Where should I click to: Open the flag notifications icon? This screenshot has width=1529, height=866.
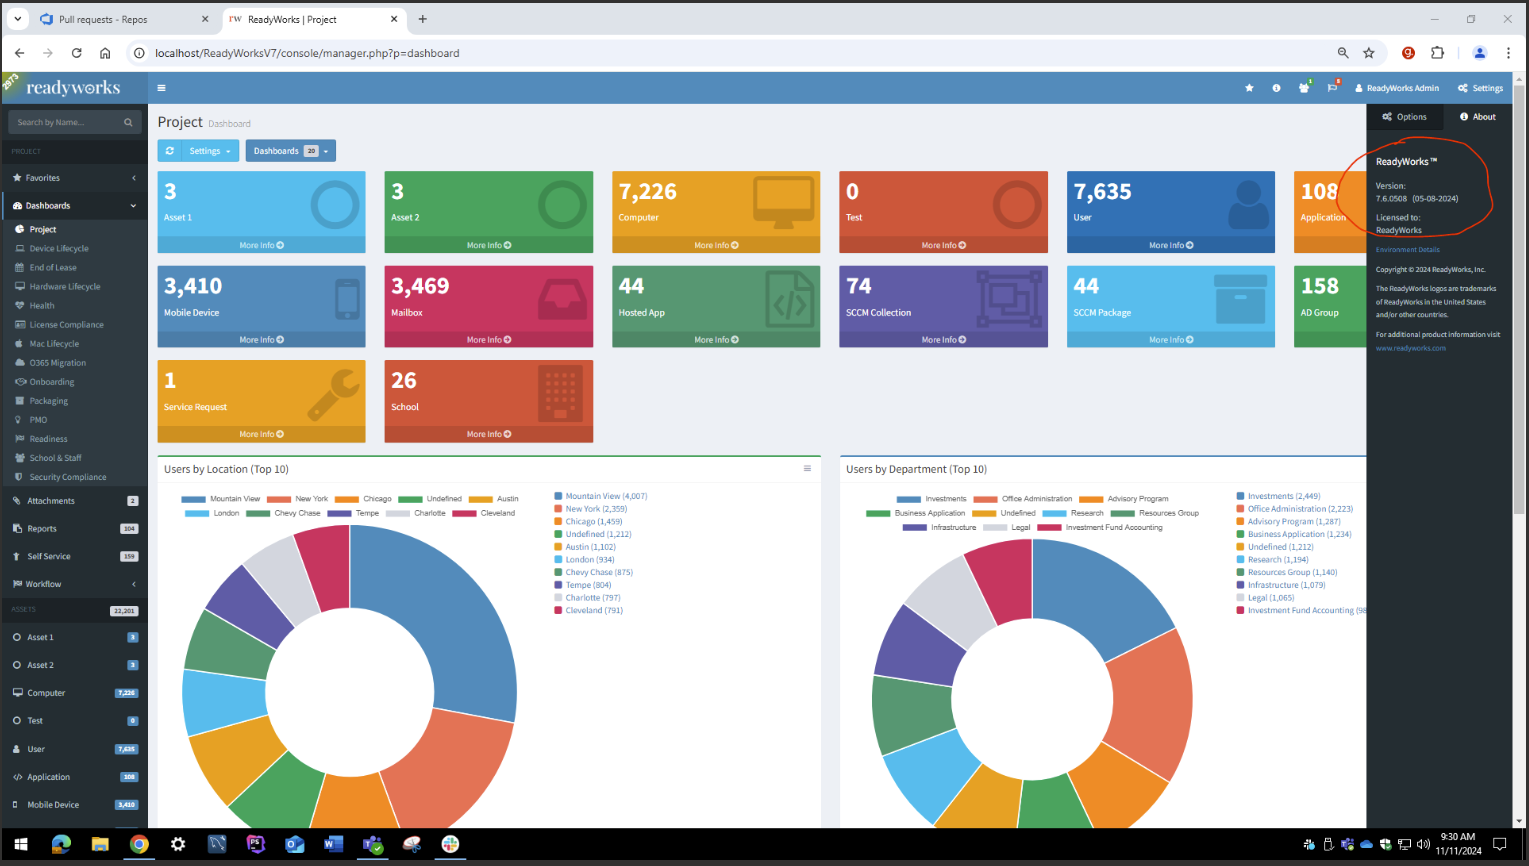(x=1332, y=88)
